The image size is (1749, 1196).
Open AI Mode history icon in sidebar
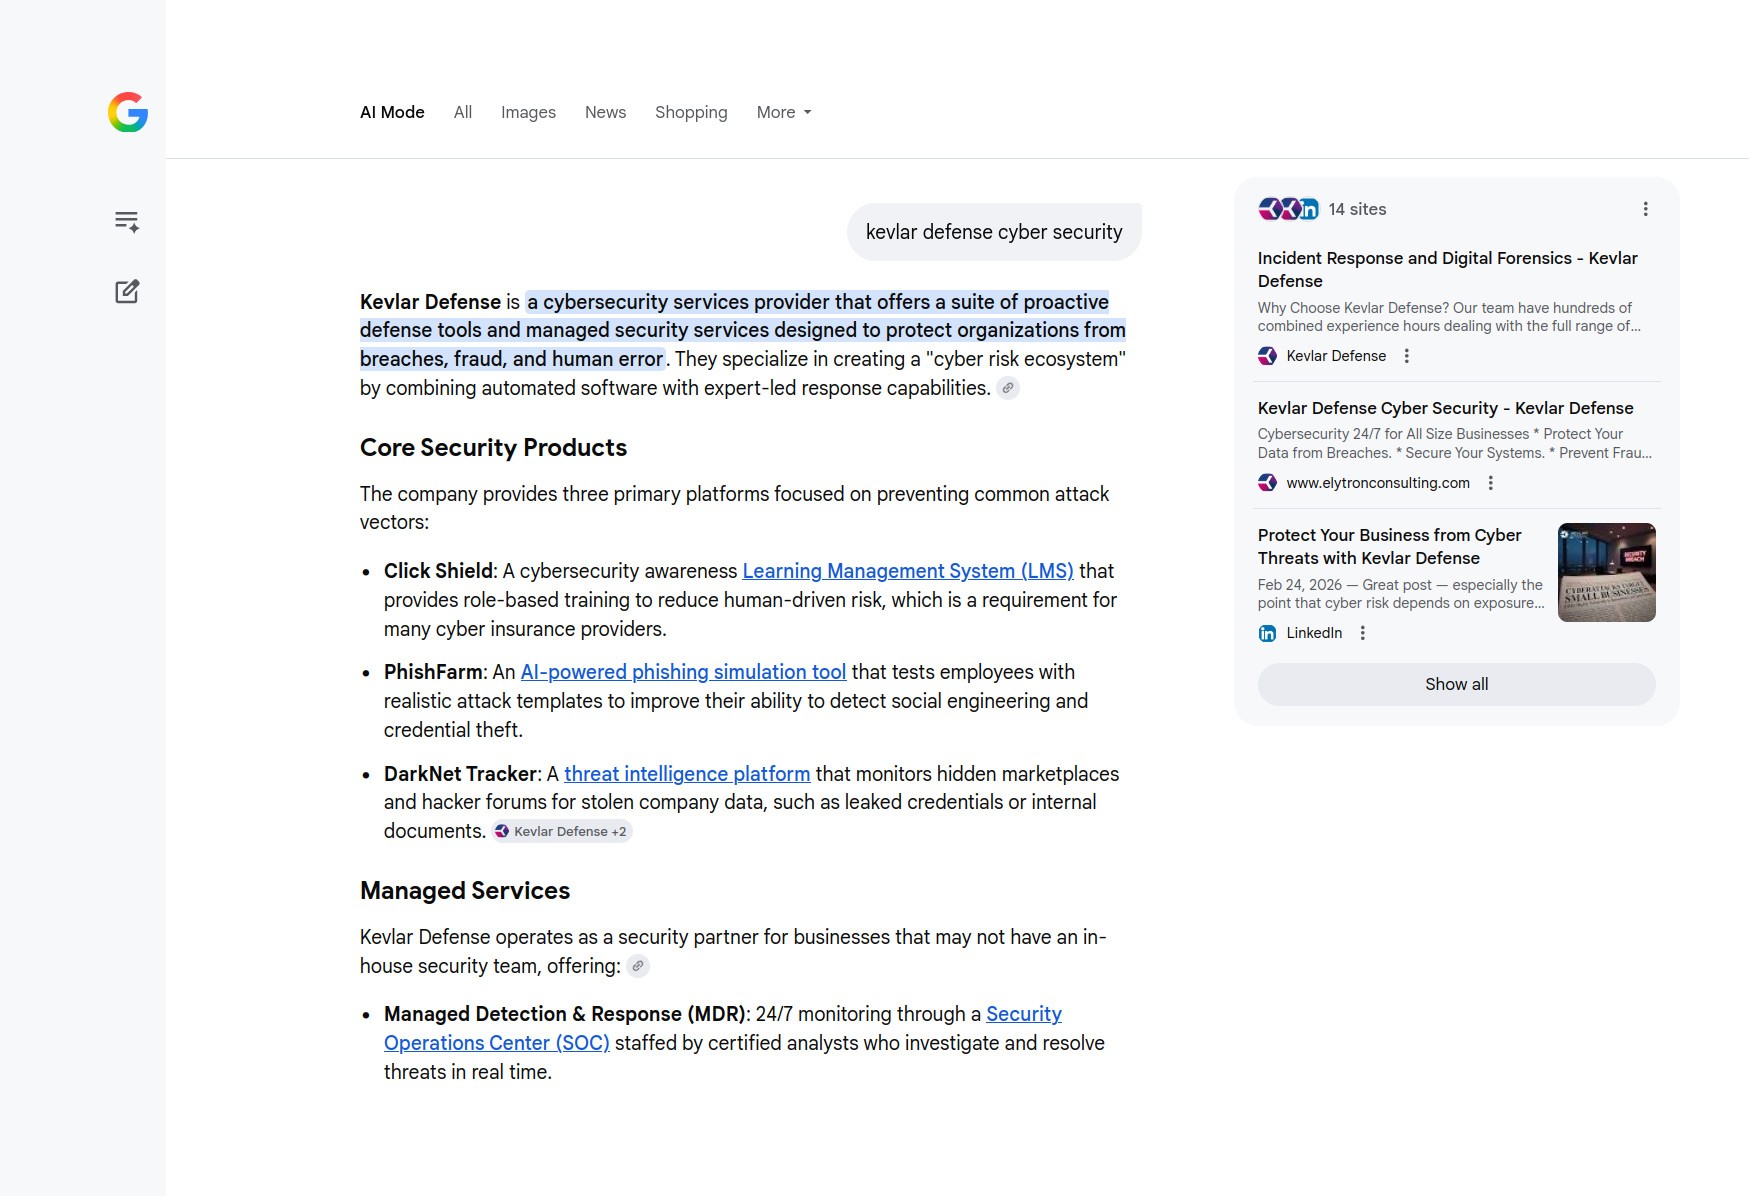tap(127, 221)
